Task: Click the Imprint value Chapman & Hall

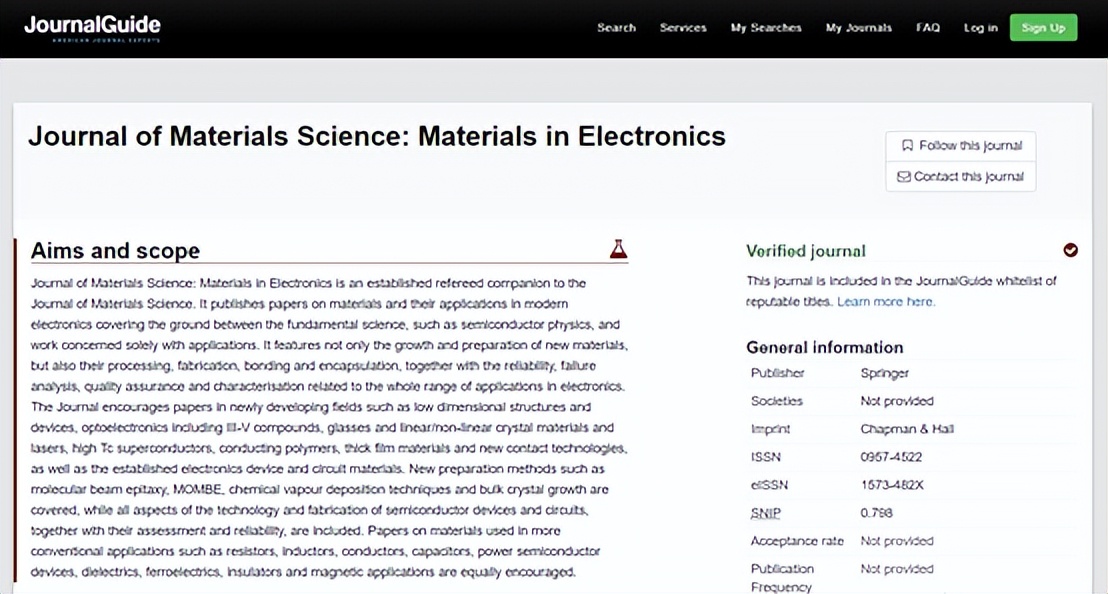Action: coord(907,429)
